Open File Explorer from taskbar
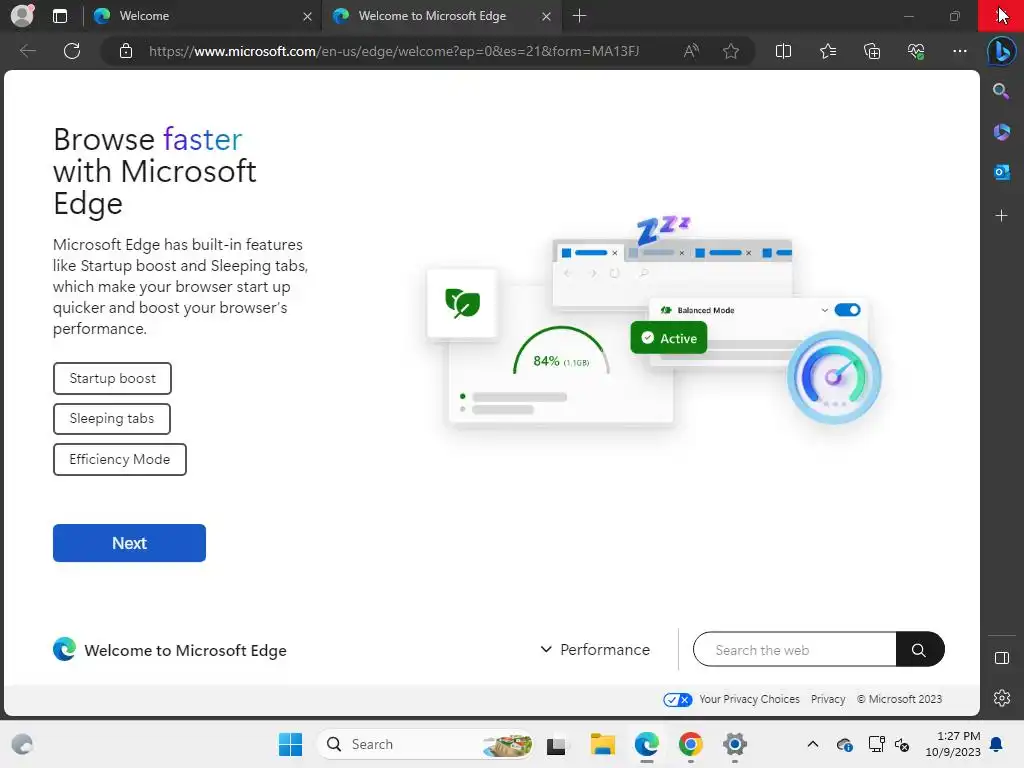This screenshot has height=768, width=1024. pyautogui.click(x=602, y=744)
